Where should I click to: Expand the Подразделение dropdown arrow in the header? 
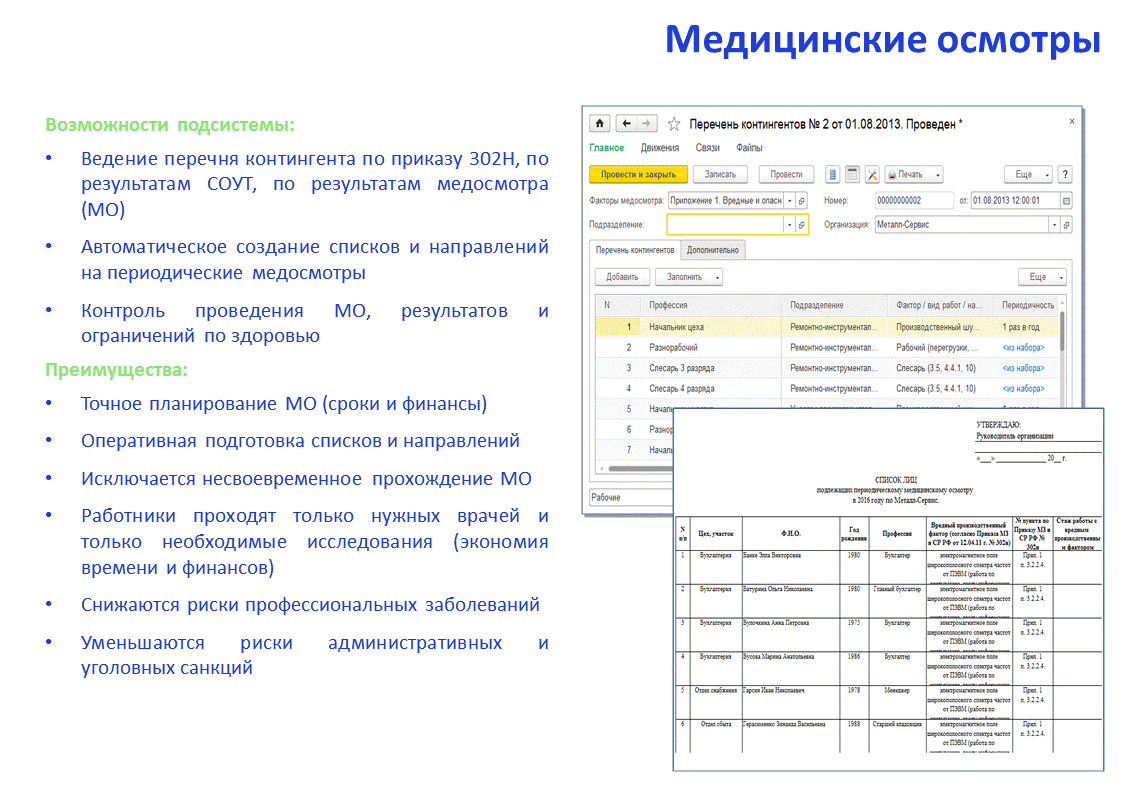pyautogui.click(x=790, y=225)
